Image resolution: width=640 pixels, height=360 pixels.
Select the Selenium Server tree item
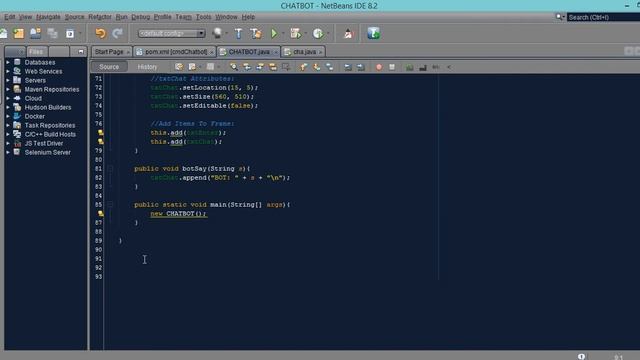[x=47, y=152]
